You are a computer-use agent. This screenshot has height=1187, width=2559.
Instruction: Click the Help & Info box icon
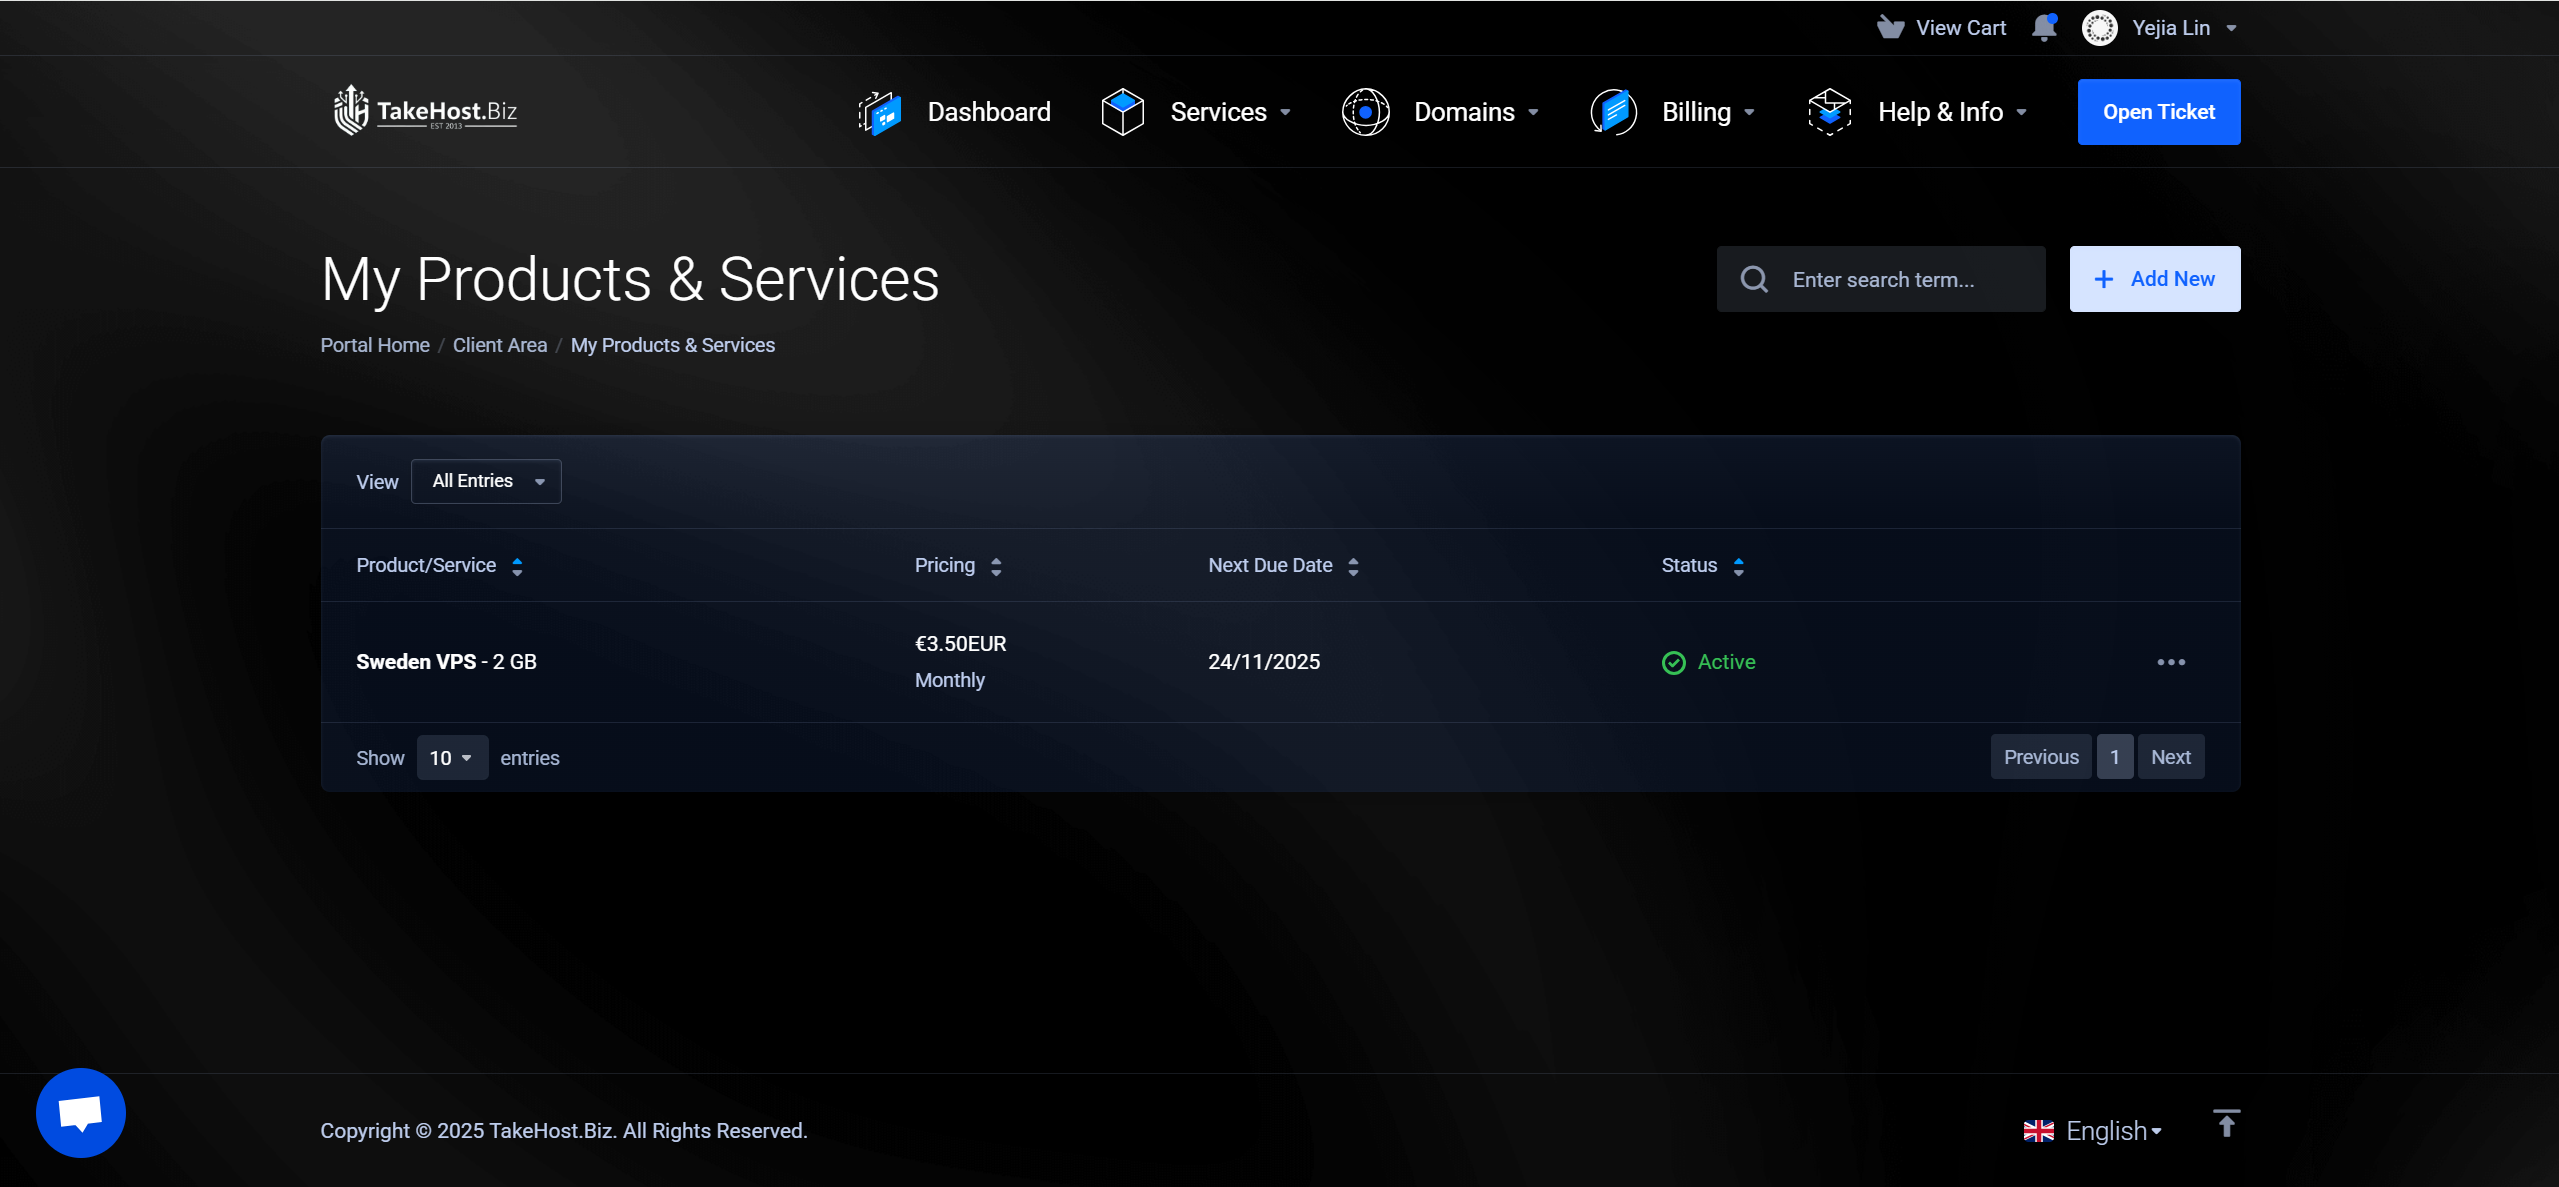click(x=1829, y=112)
